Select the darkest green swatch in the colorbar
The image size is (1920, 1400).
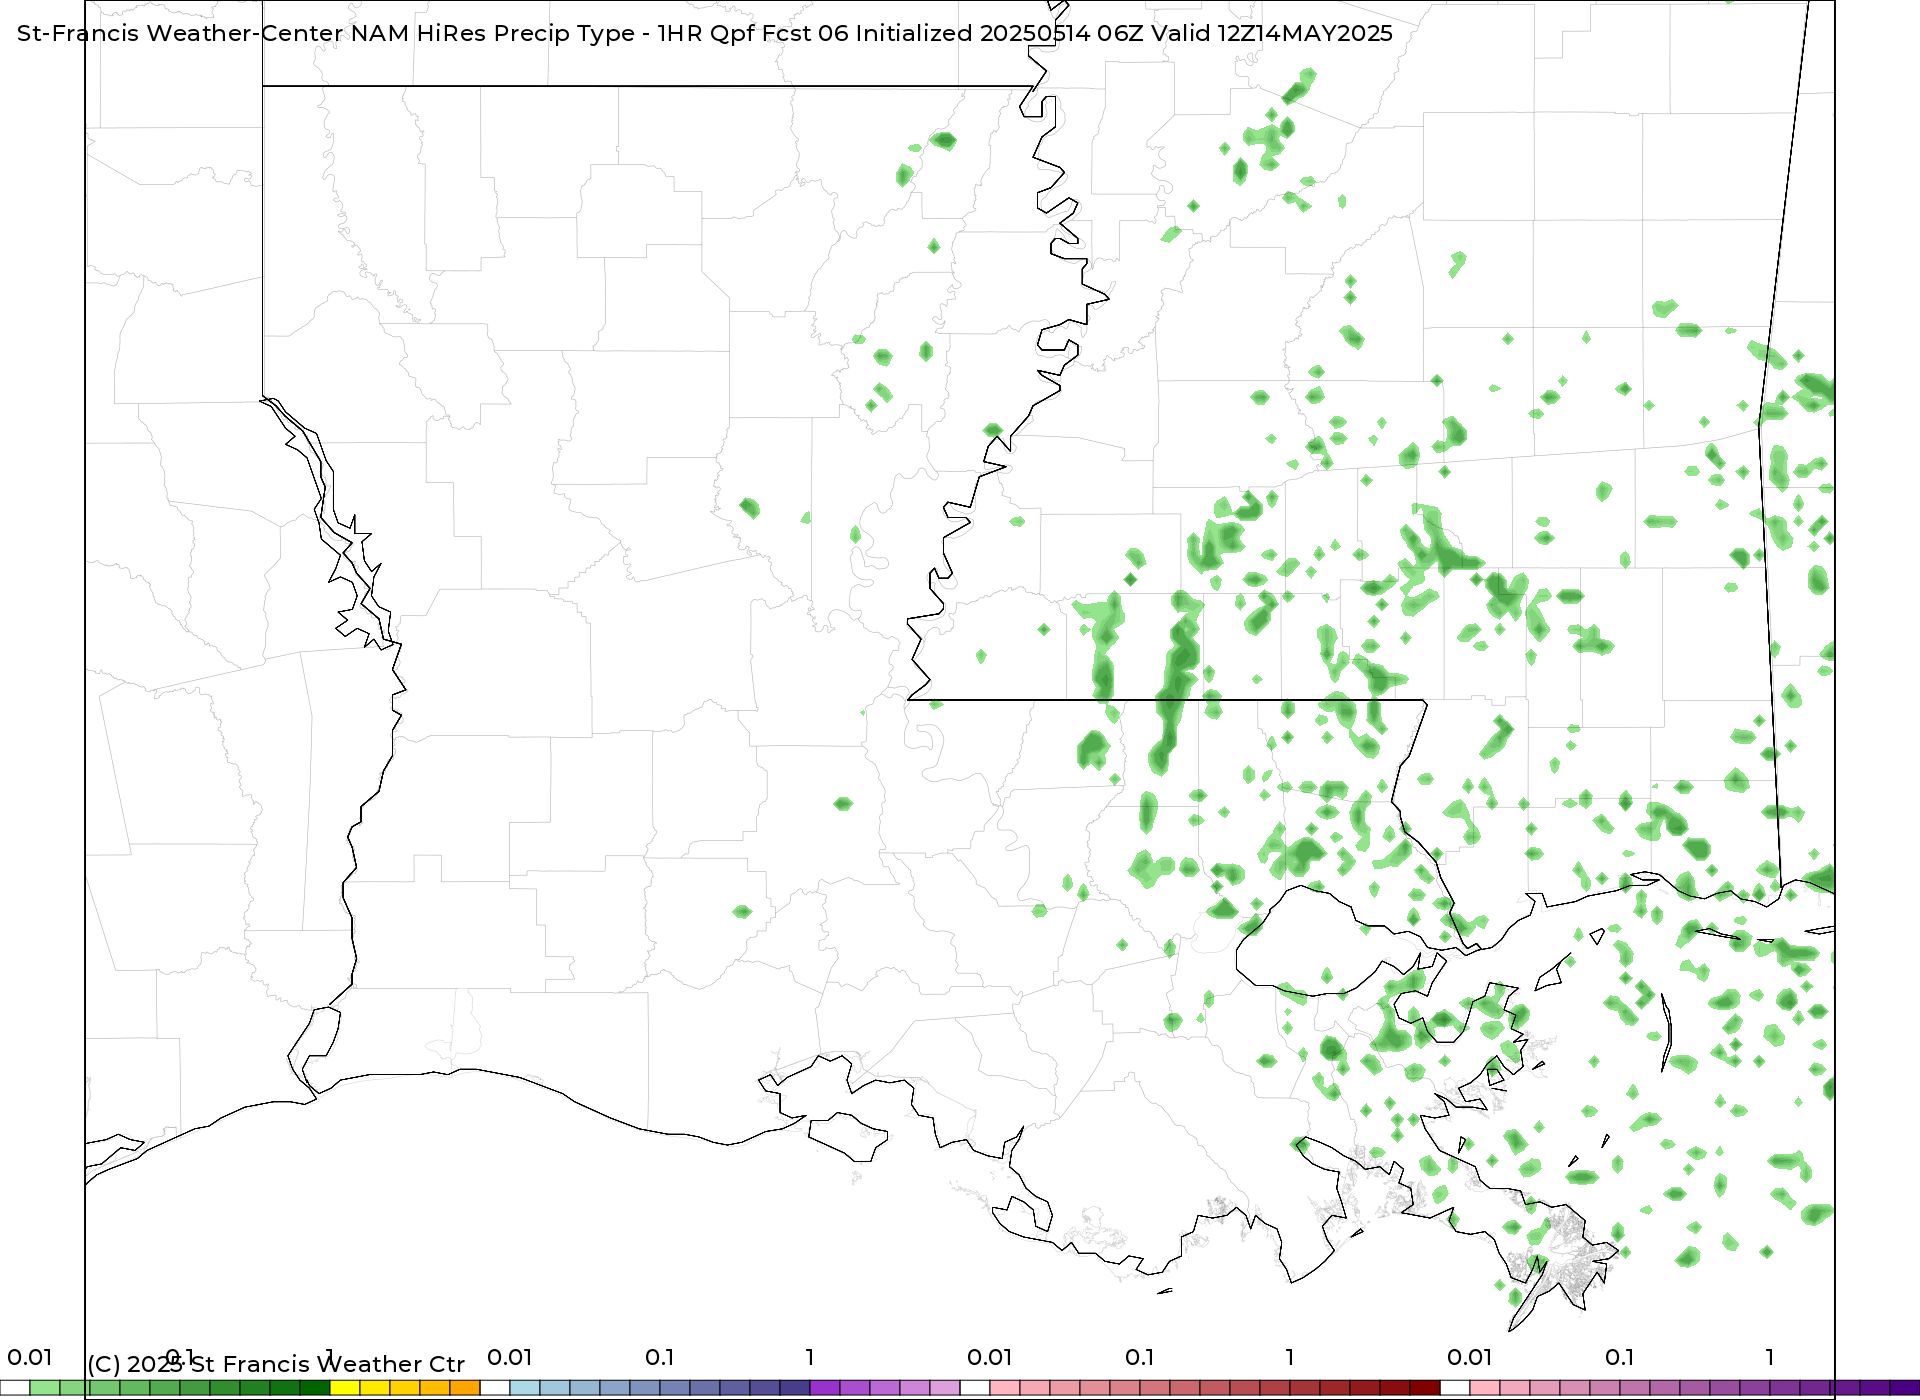pos(315,1388)
